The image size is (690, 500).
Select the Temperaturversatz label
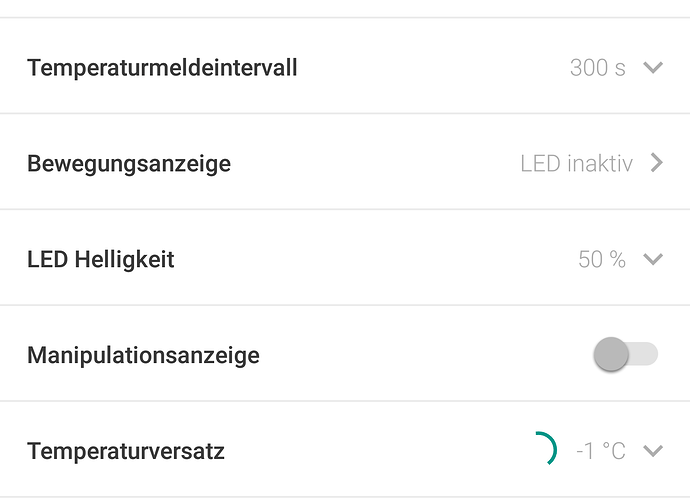point(126,451)
